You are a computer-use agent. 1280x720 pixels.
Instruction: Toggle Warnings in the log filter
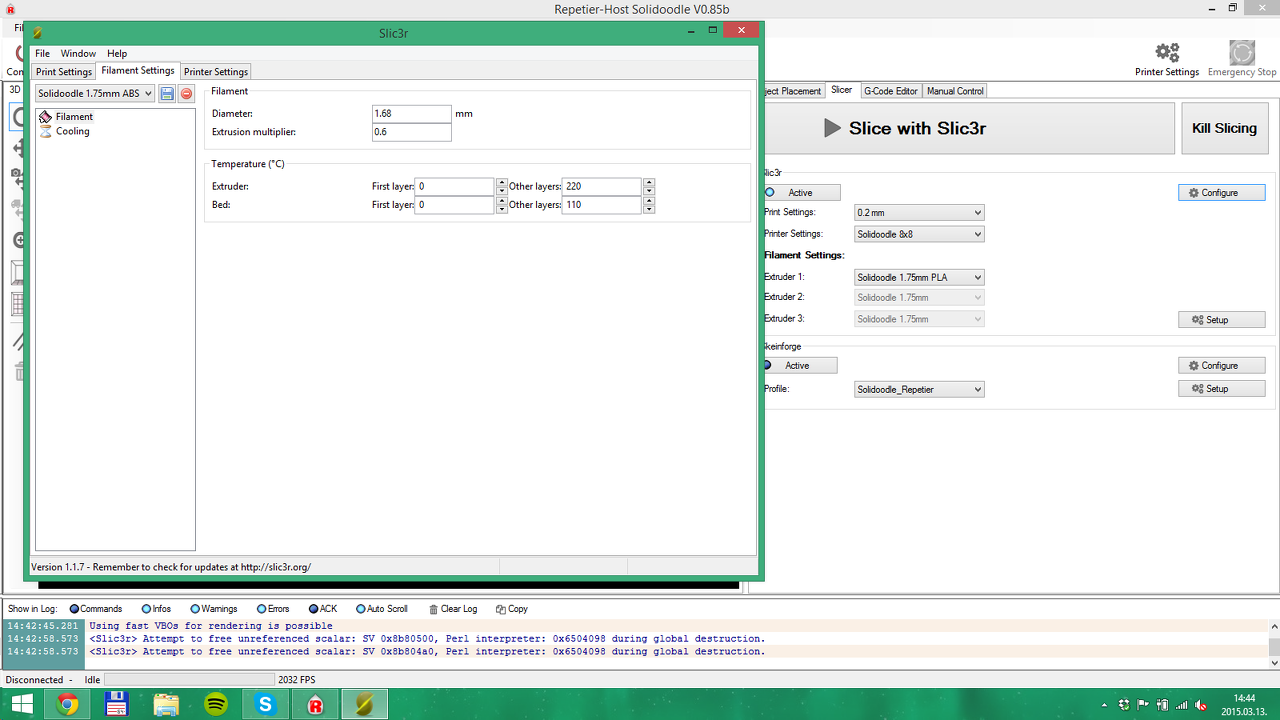pos(214,609)
